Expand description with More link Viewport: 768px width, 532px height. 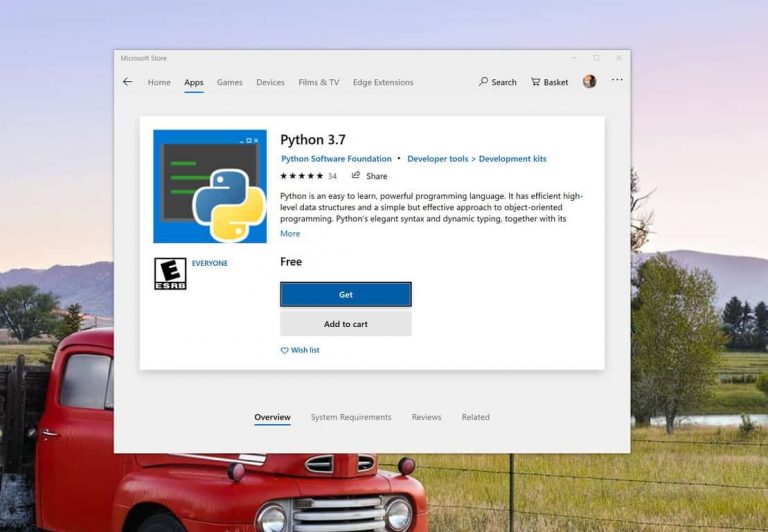tap(290, 234)
